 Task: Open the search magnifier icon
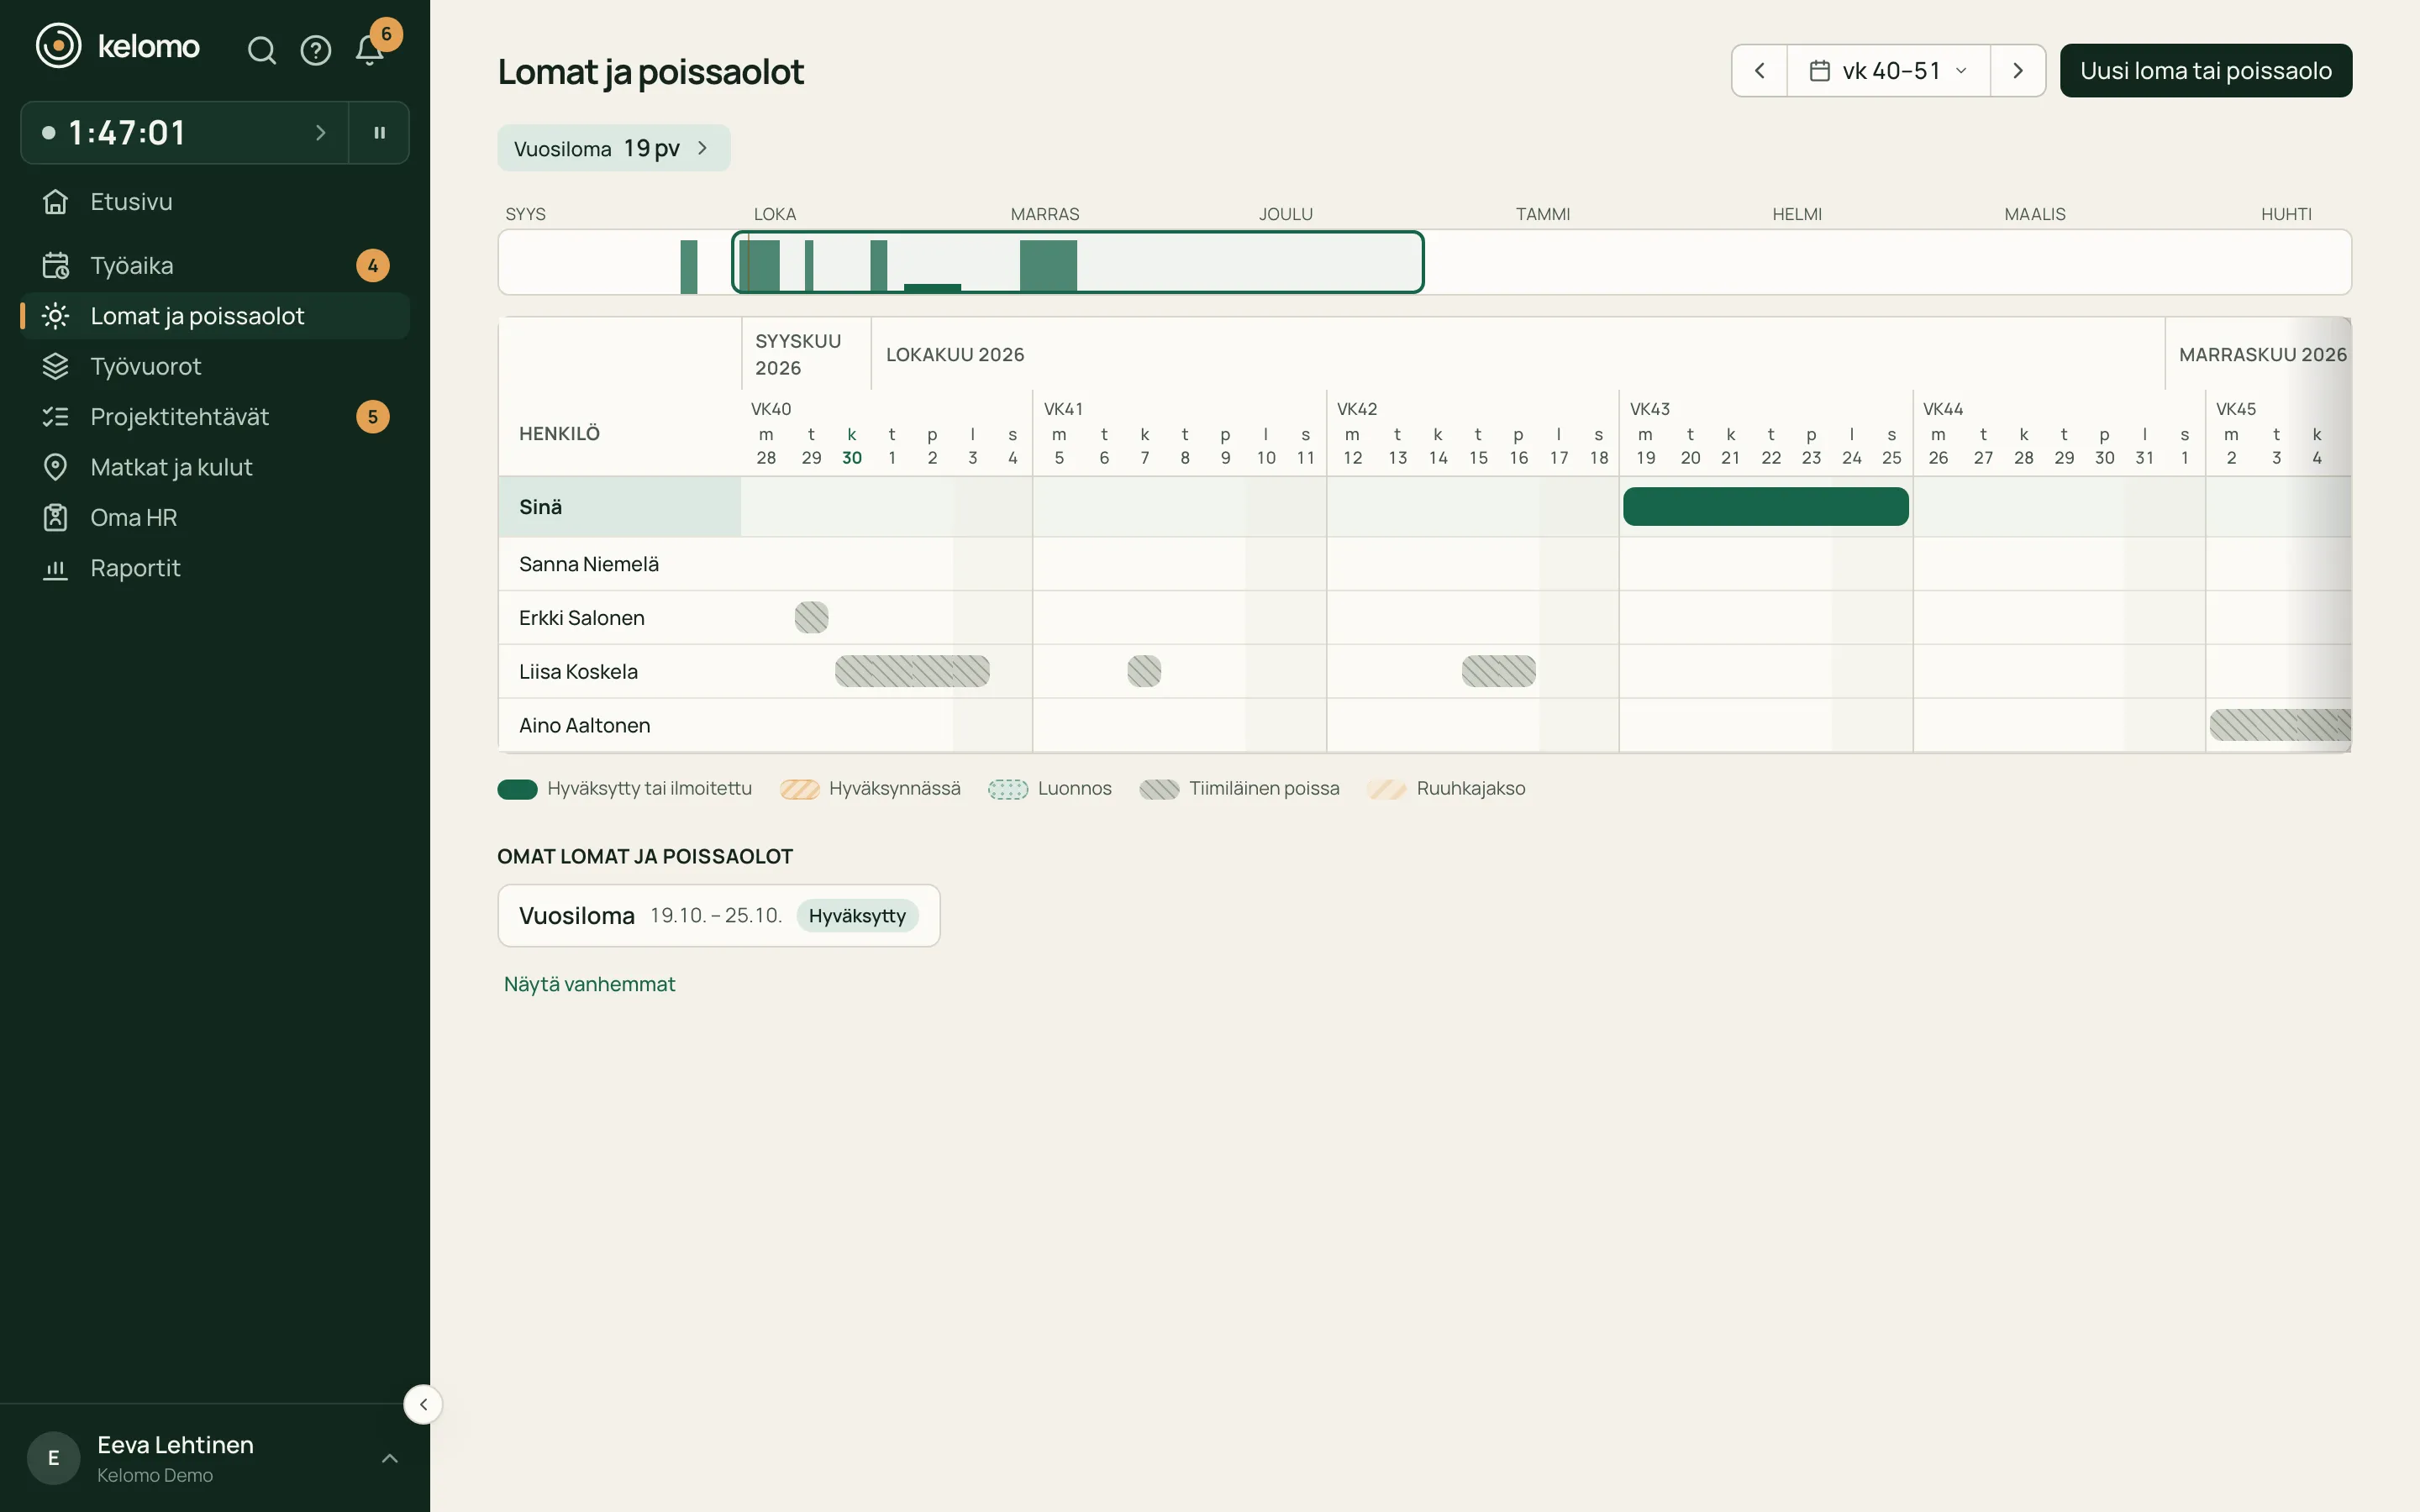261,50
